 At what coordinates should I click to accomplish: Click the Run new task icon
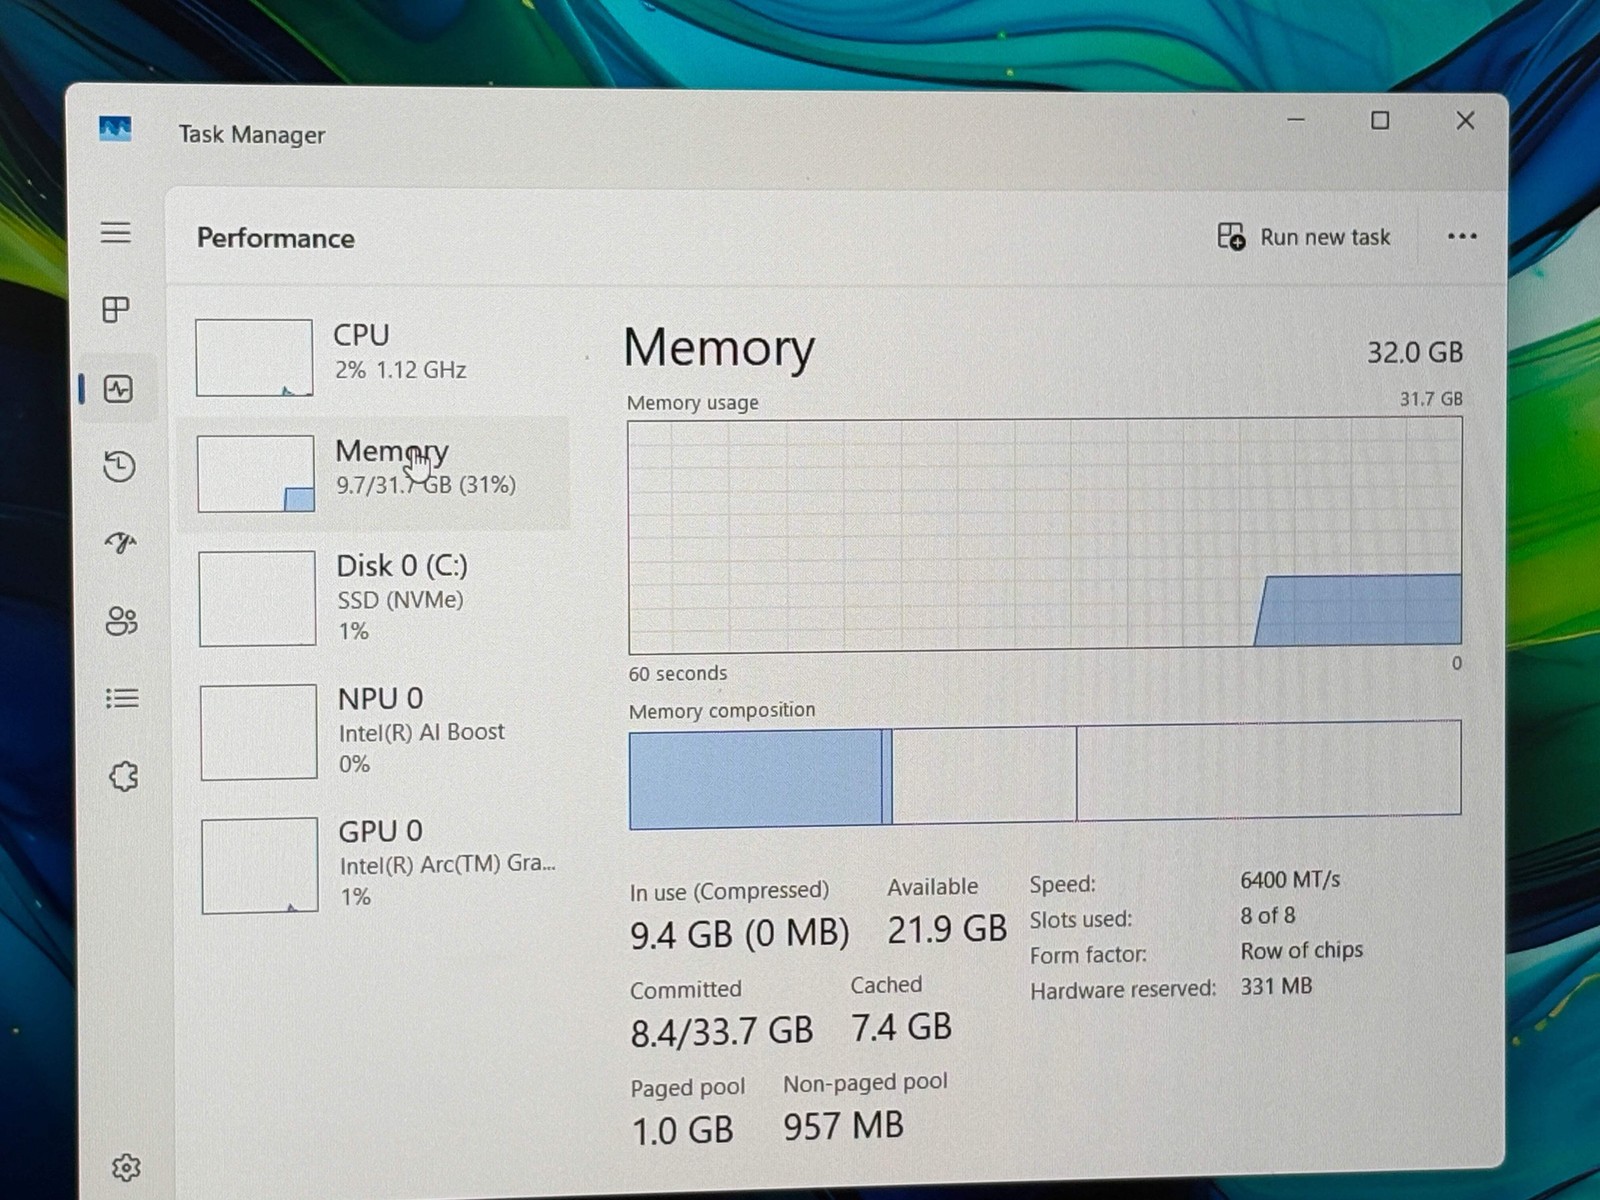(x=1231, y=237)
